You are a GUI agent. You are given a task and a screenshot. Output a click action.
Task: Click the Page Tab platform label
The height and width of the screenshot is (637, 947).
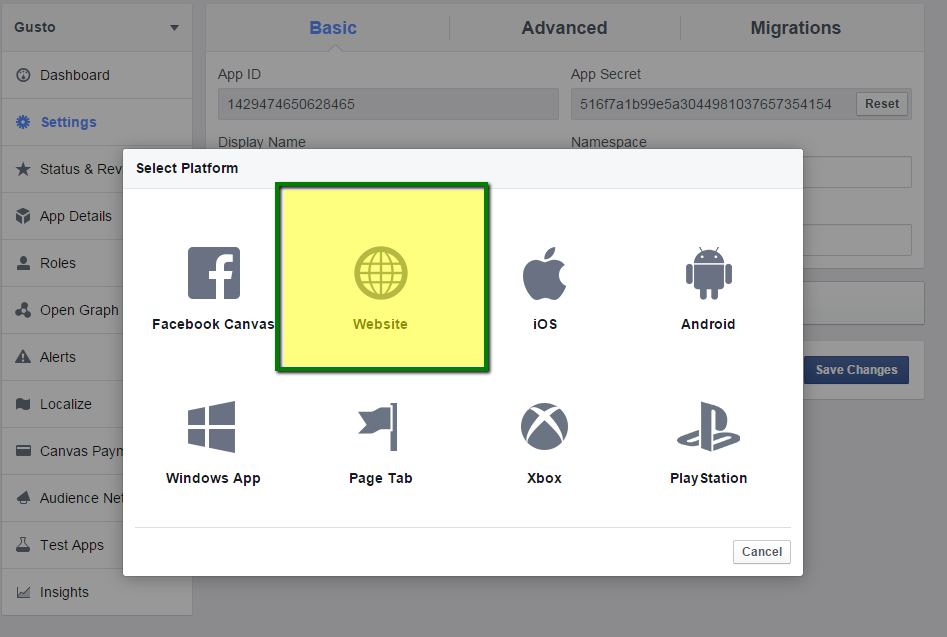click(380, 478)
